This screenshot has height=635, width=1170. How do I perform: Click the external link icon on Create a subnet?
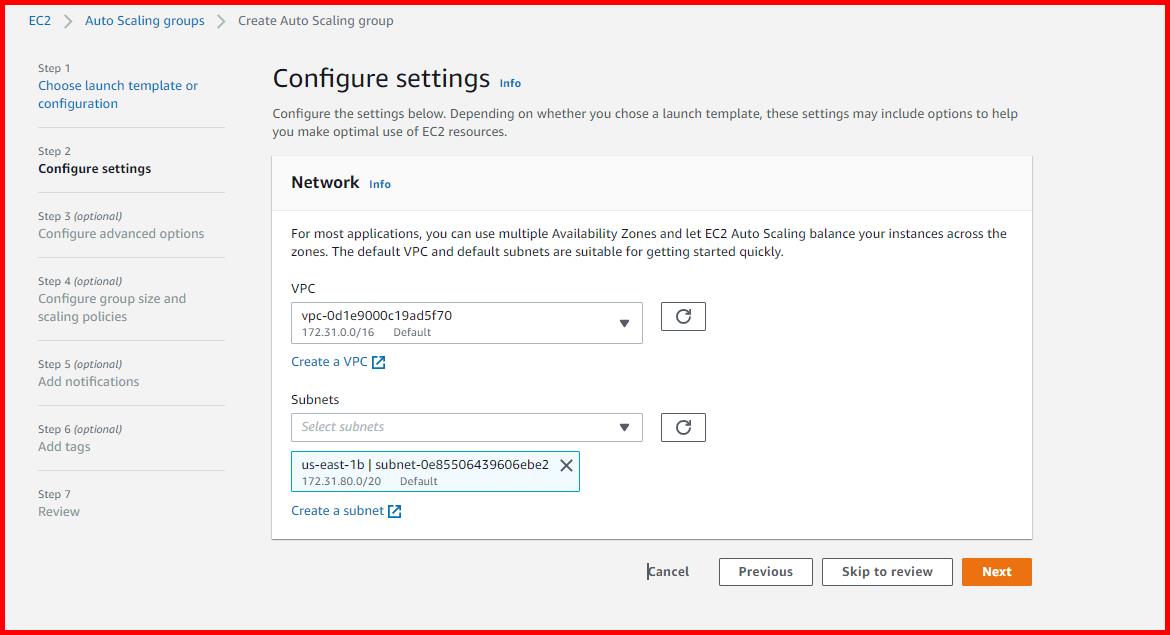[395, 510]
